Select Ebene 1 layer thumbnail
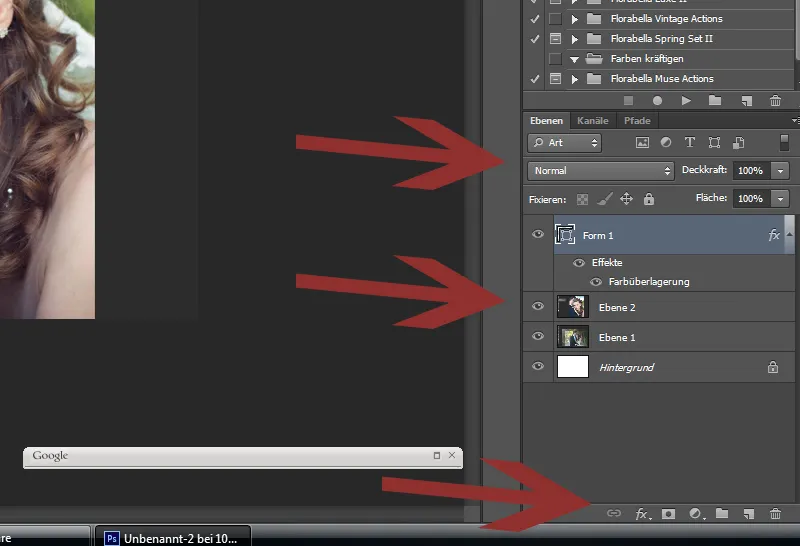800x546 pixels. click(572, 337)
